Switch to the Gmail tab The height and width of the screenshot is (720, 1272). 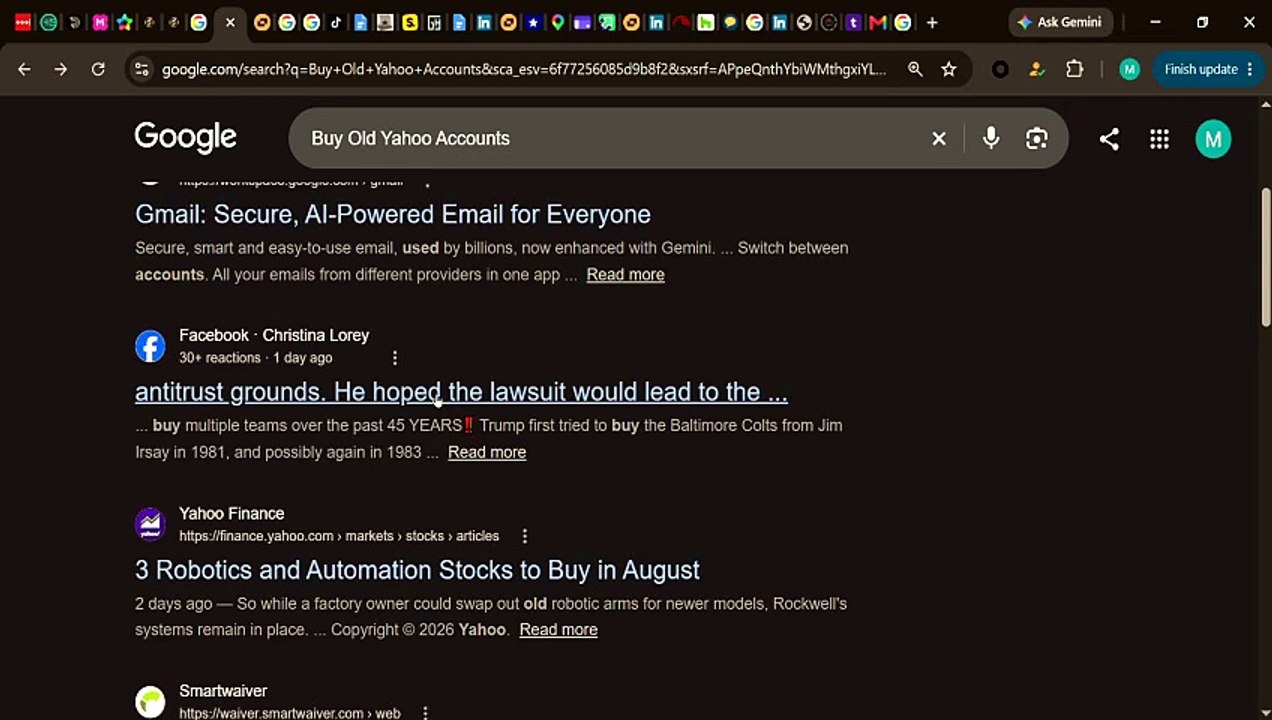click(878, 22)
